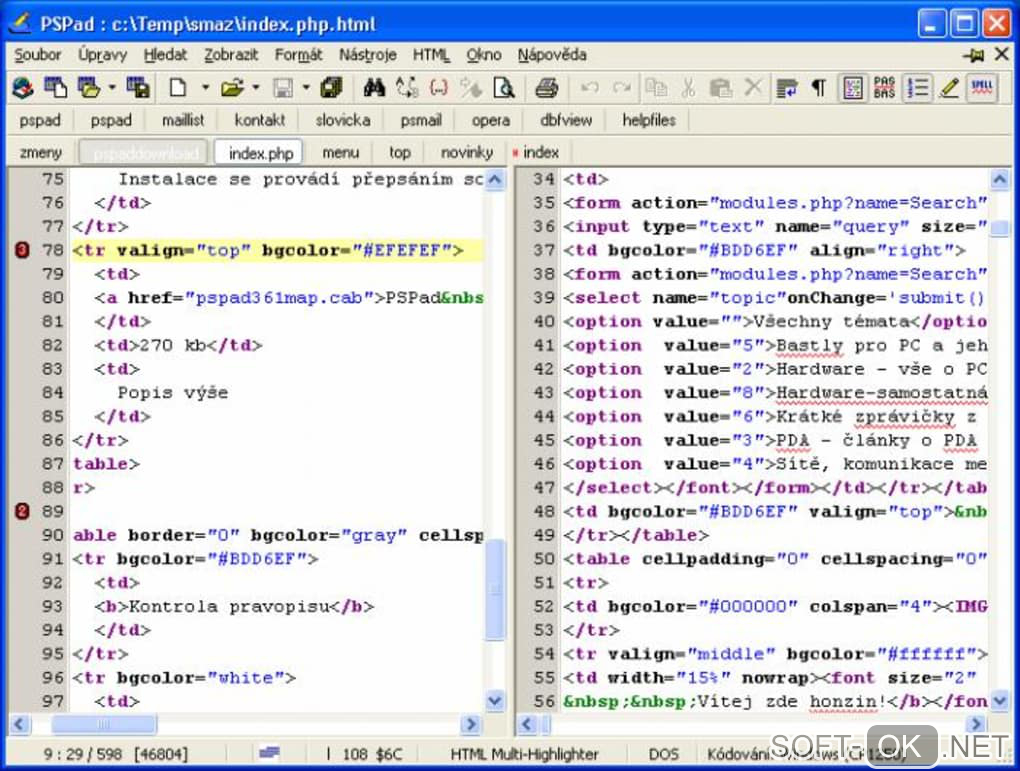This screenshot has height=771, width=1020.
Task: Expand the Save dropdown arrow
Action: tap(306, 88)
